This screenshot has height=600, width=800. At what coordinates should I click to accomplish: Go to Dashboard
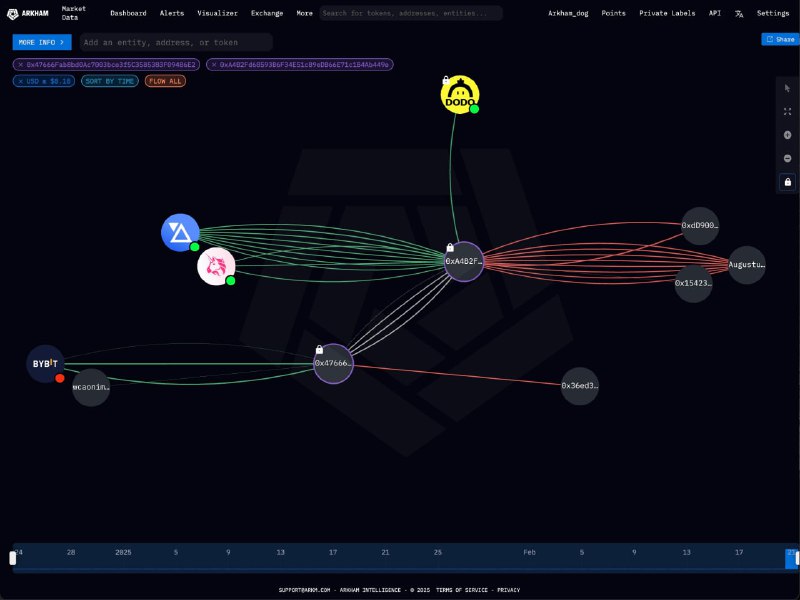pos(128,13)
